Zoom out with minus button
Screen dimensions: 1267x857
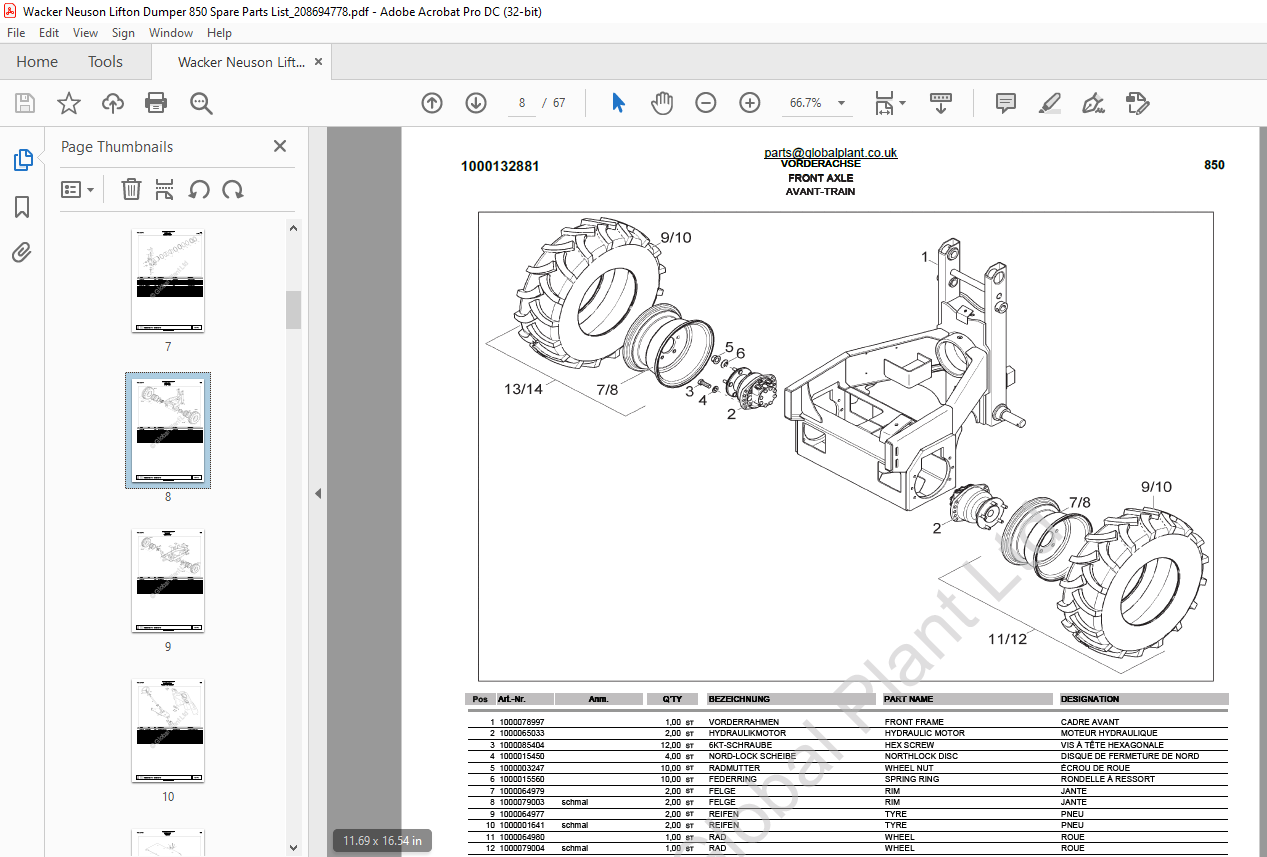pyautogui.click(x=706, y=103)
